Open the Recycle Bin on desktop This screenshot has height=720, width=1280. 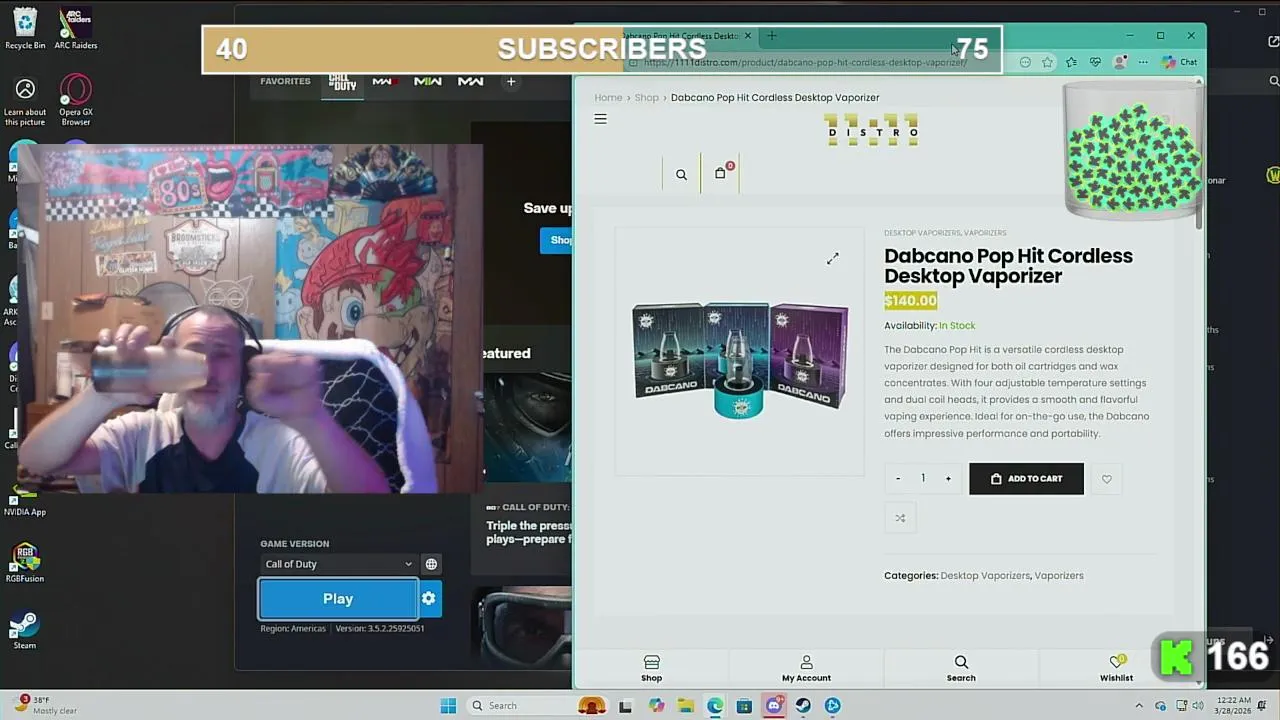(x=25, y=29)
